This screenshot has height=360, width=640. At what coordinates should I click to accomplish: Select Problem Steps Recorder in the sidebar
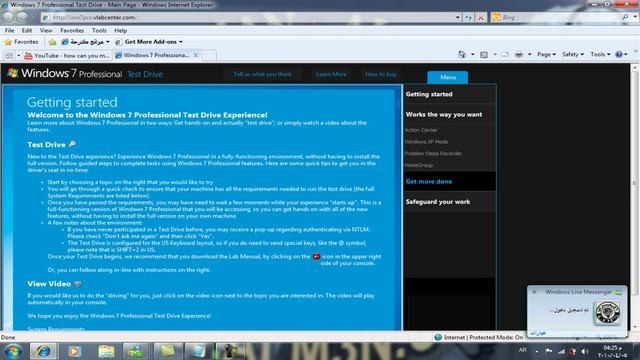tap(433, 153)
